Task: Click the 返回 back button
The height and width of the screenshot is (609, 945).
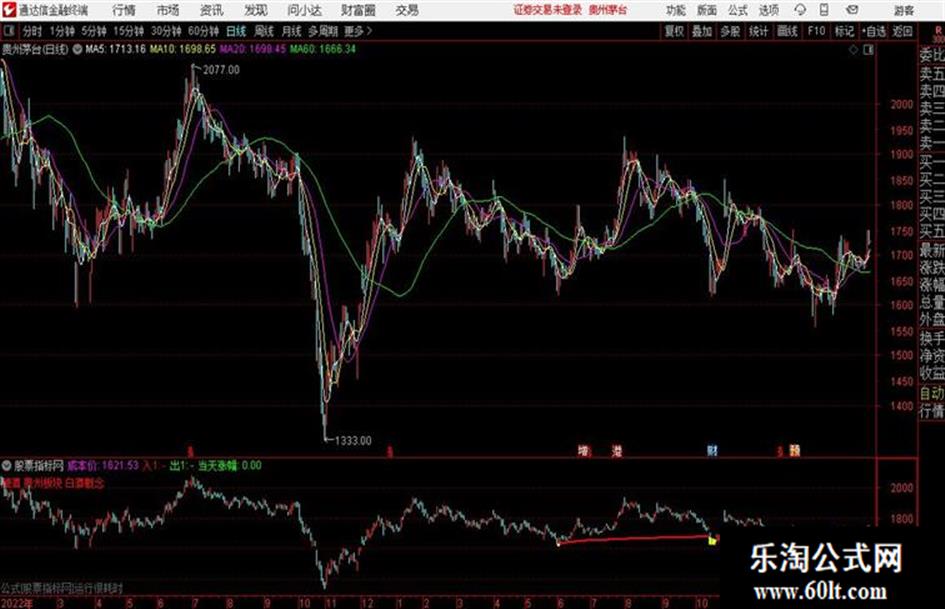Action: (x=902, y=31)
